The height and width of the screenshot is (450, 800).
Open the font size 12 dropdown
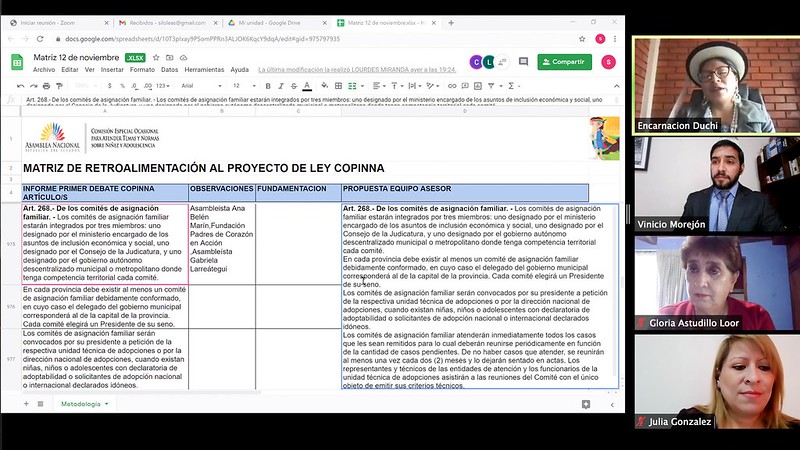(x=244, y=86)
